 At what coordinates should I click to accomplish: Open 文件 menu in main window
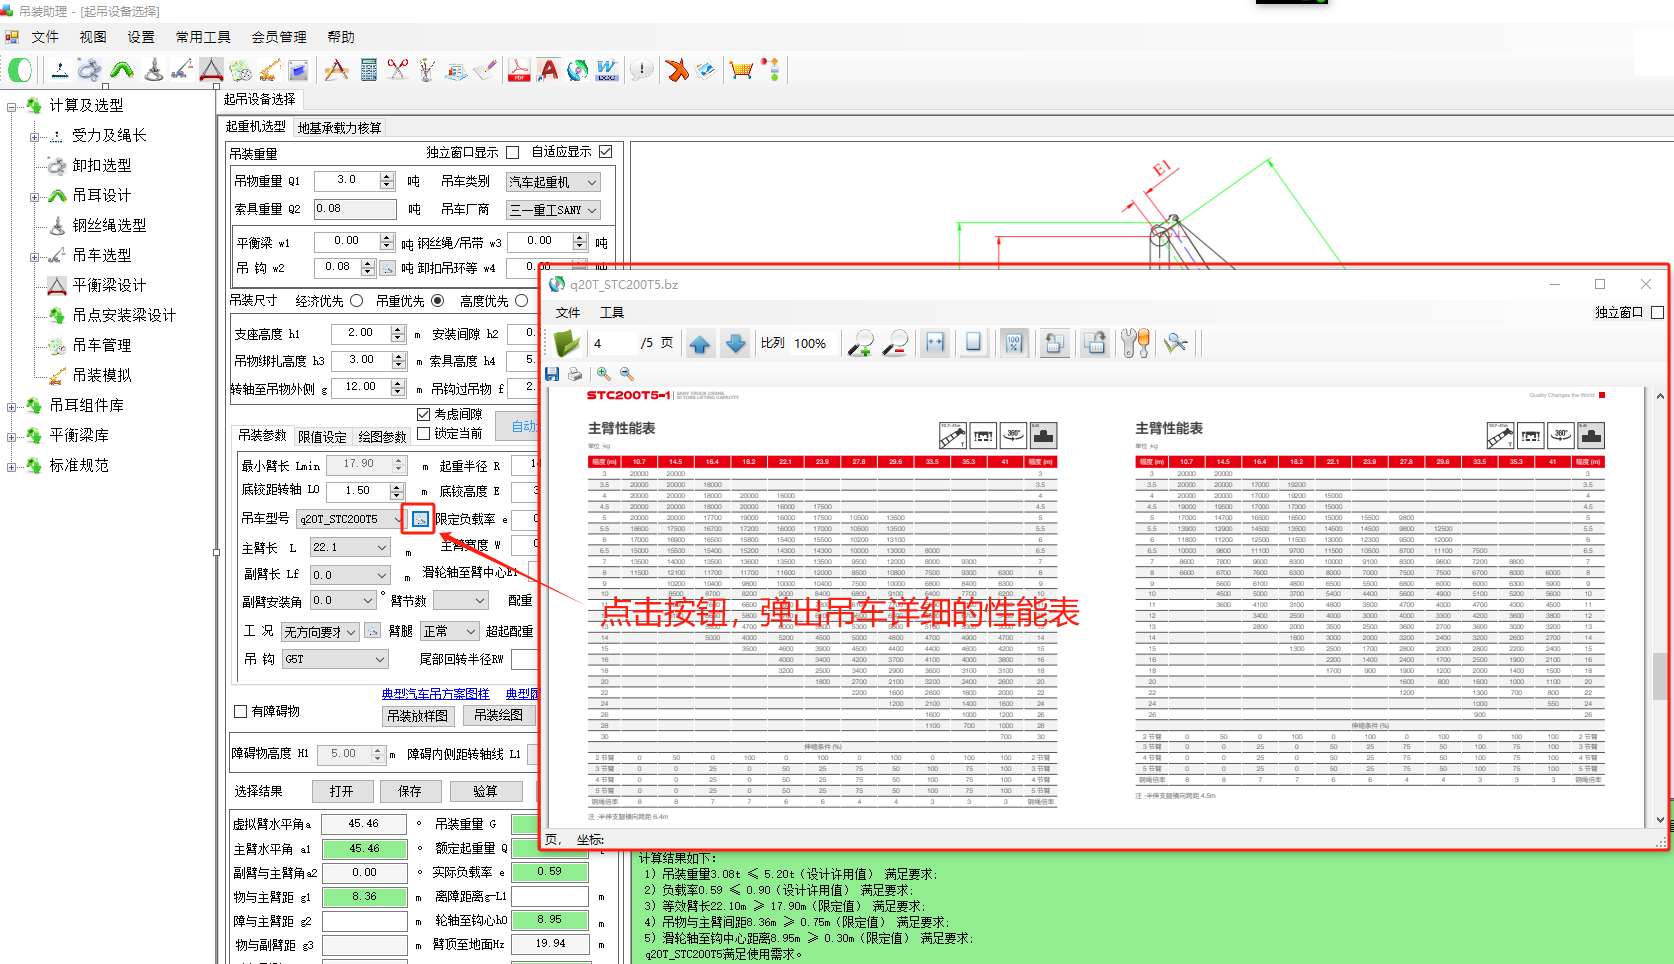(x=45, y=37)
